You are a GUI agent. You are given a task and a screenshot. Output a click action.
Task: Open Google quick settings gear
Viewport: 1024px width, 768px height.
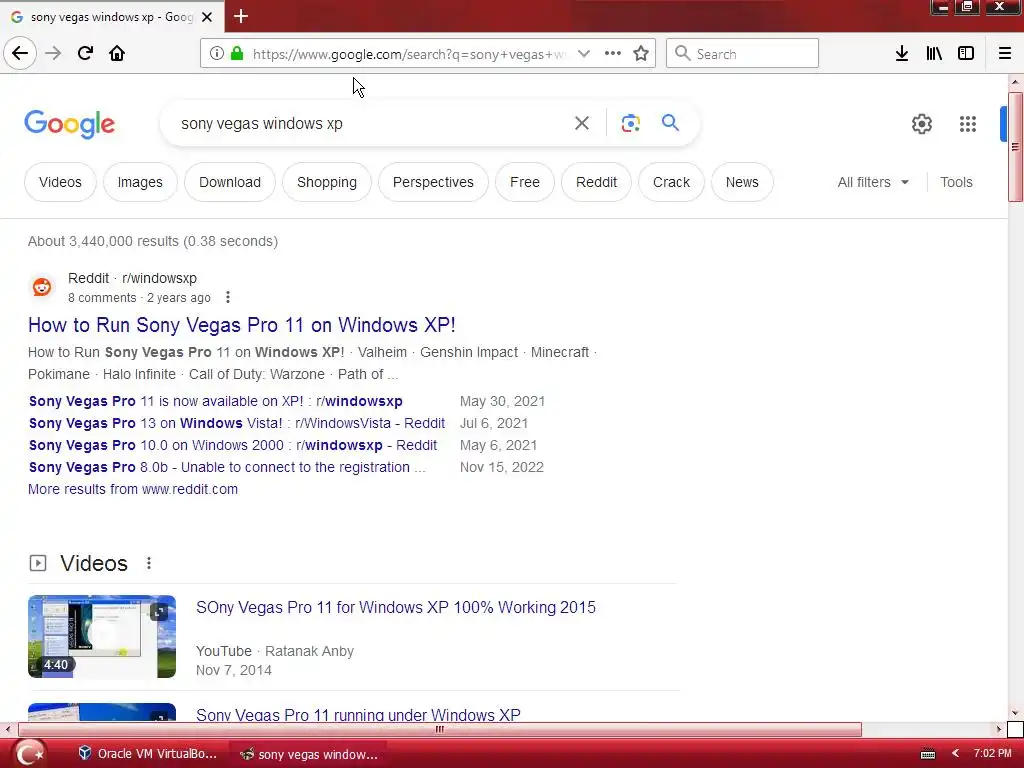pyautogui.click(x=921, y=124)
